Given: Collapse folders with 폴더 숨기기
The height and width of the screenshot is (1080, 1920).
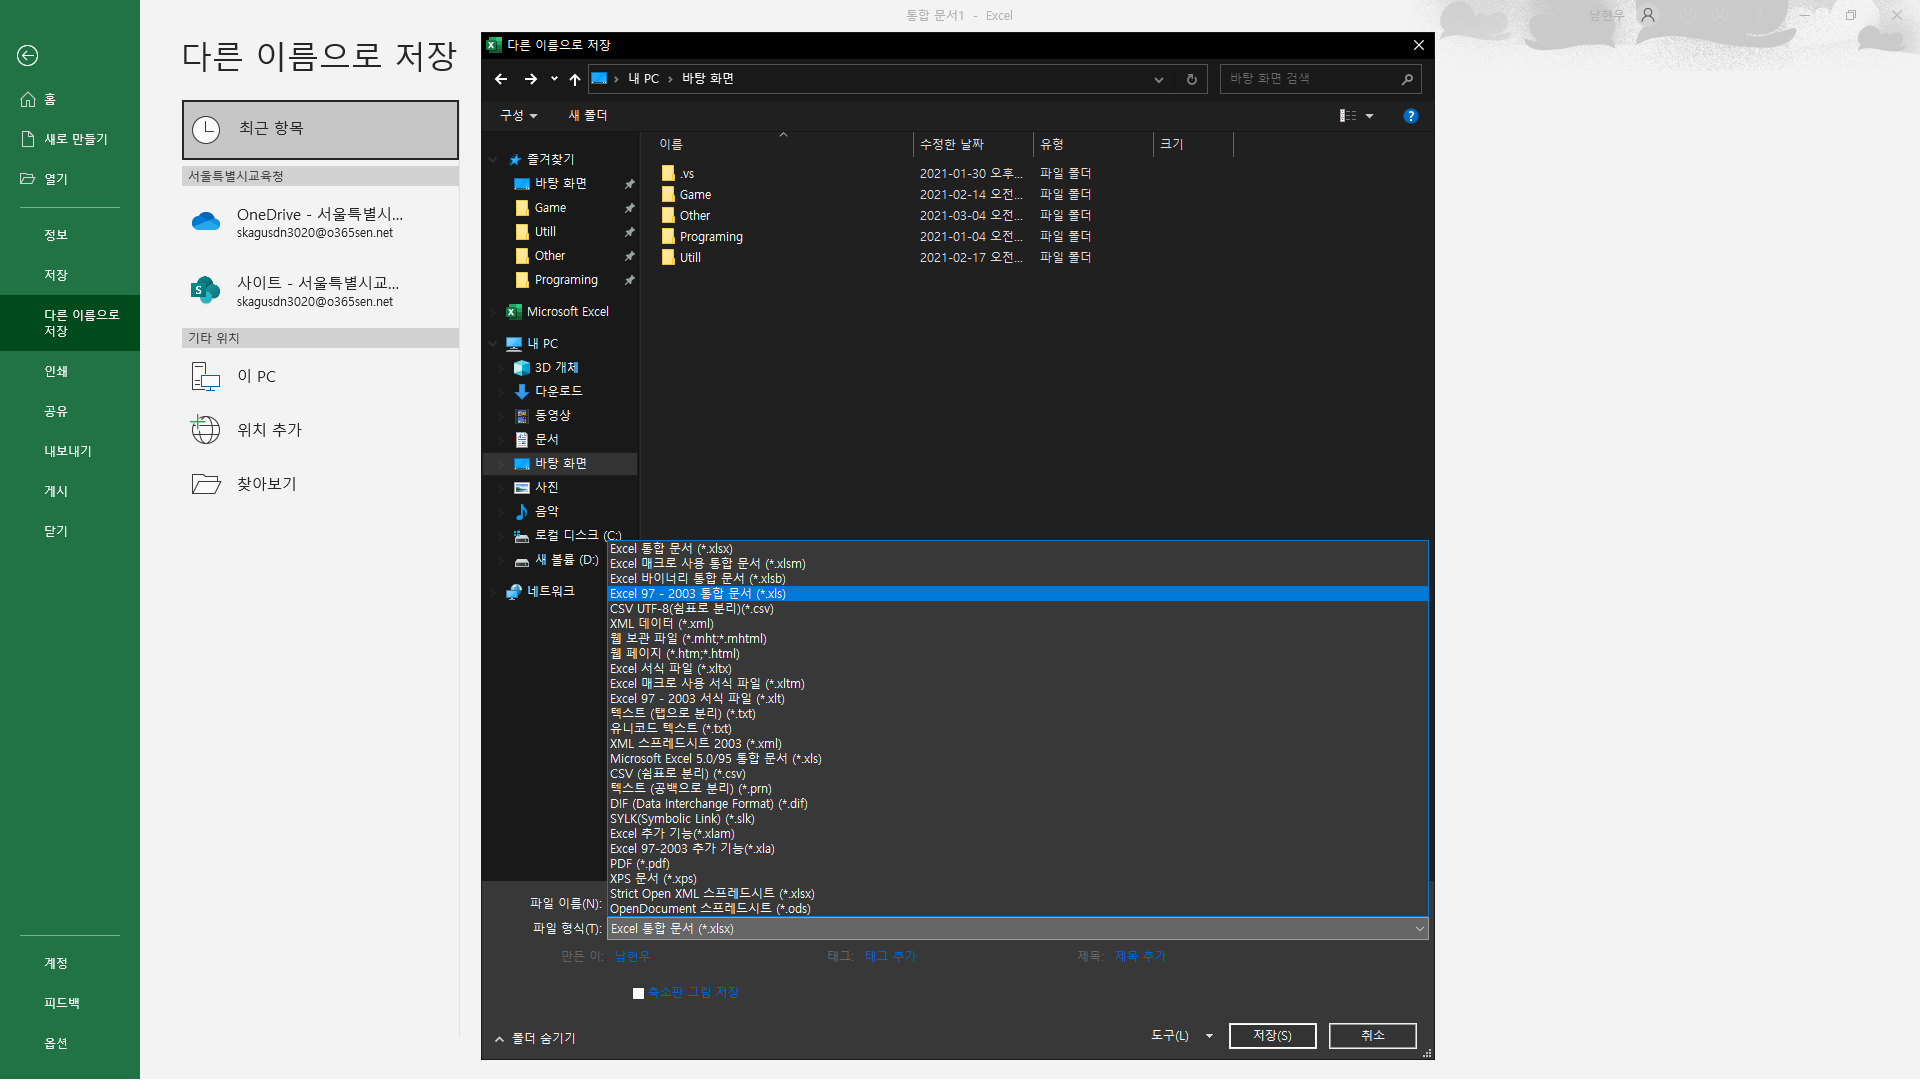Looking at the screenshot, I should (x=535, y=1039).
